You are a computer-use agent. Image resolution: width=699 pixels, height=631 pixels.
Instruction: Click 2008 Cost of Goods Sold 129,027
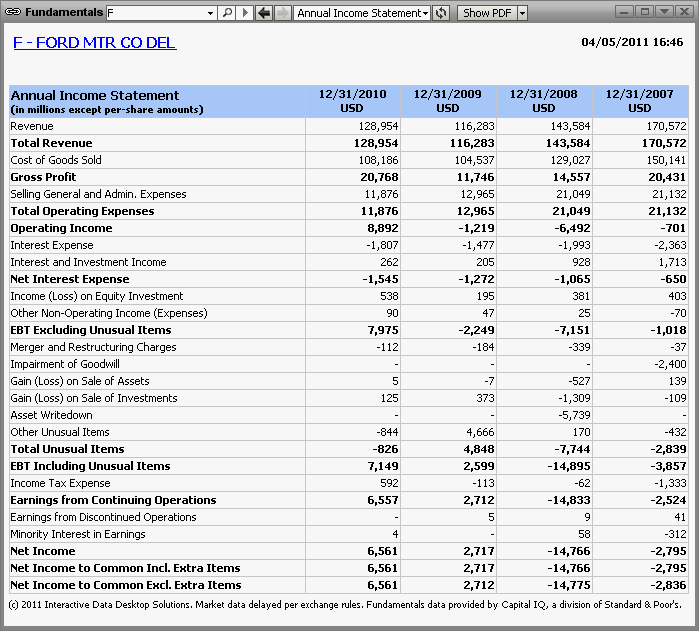click(x=570, y=160)
